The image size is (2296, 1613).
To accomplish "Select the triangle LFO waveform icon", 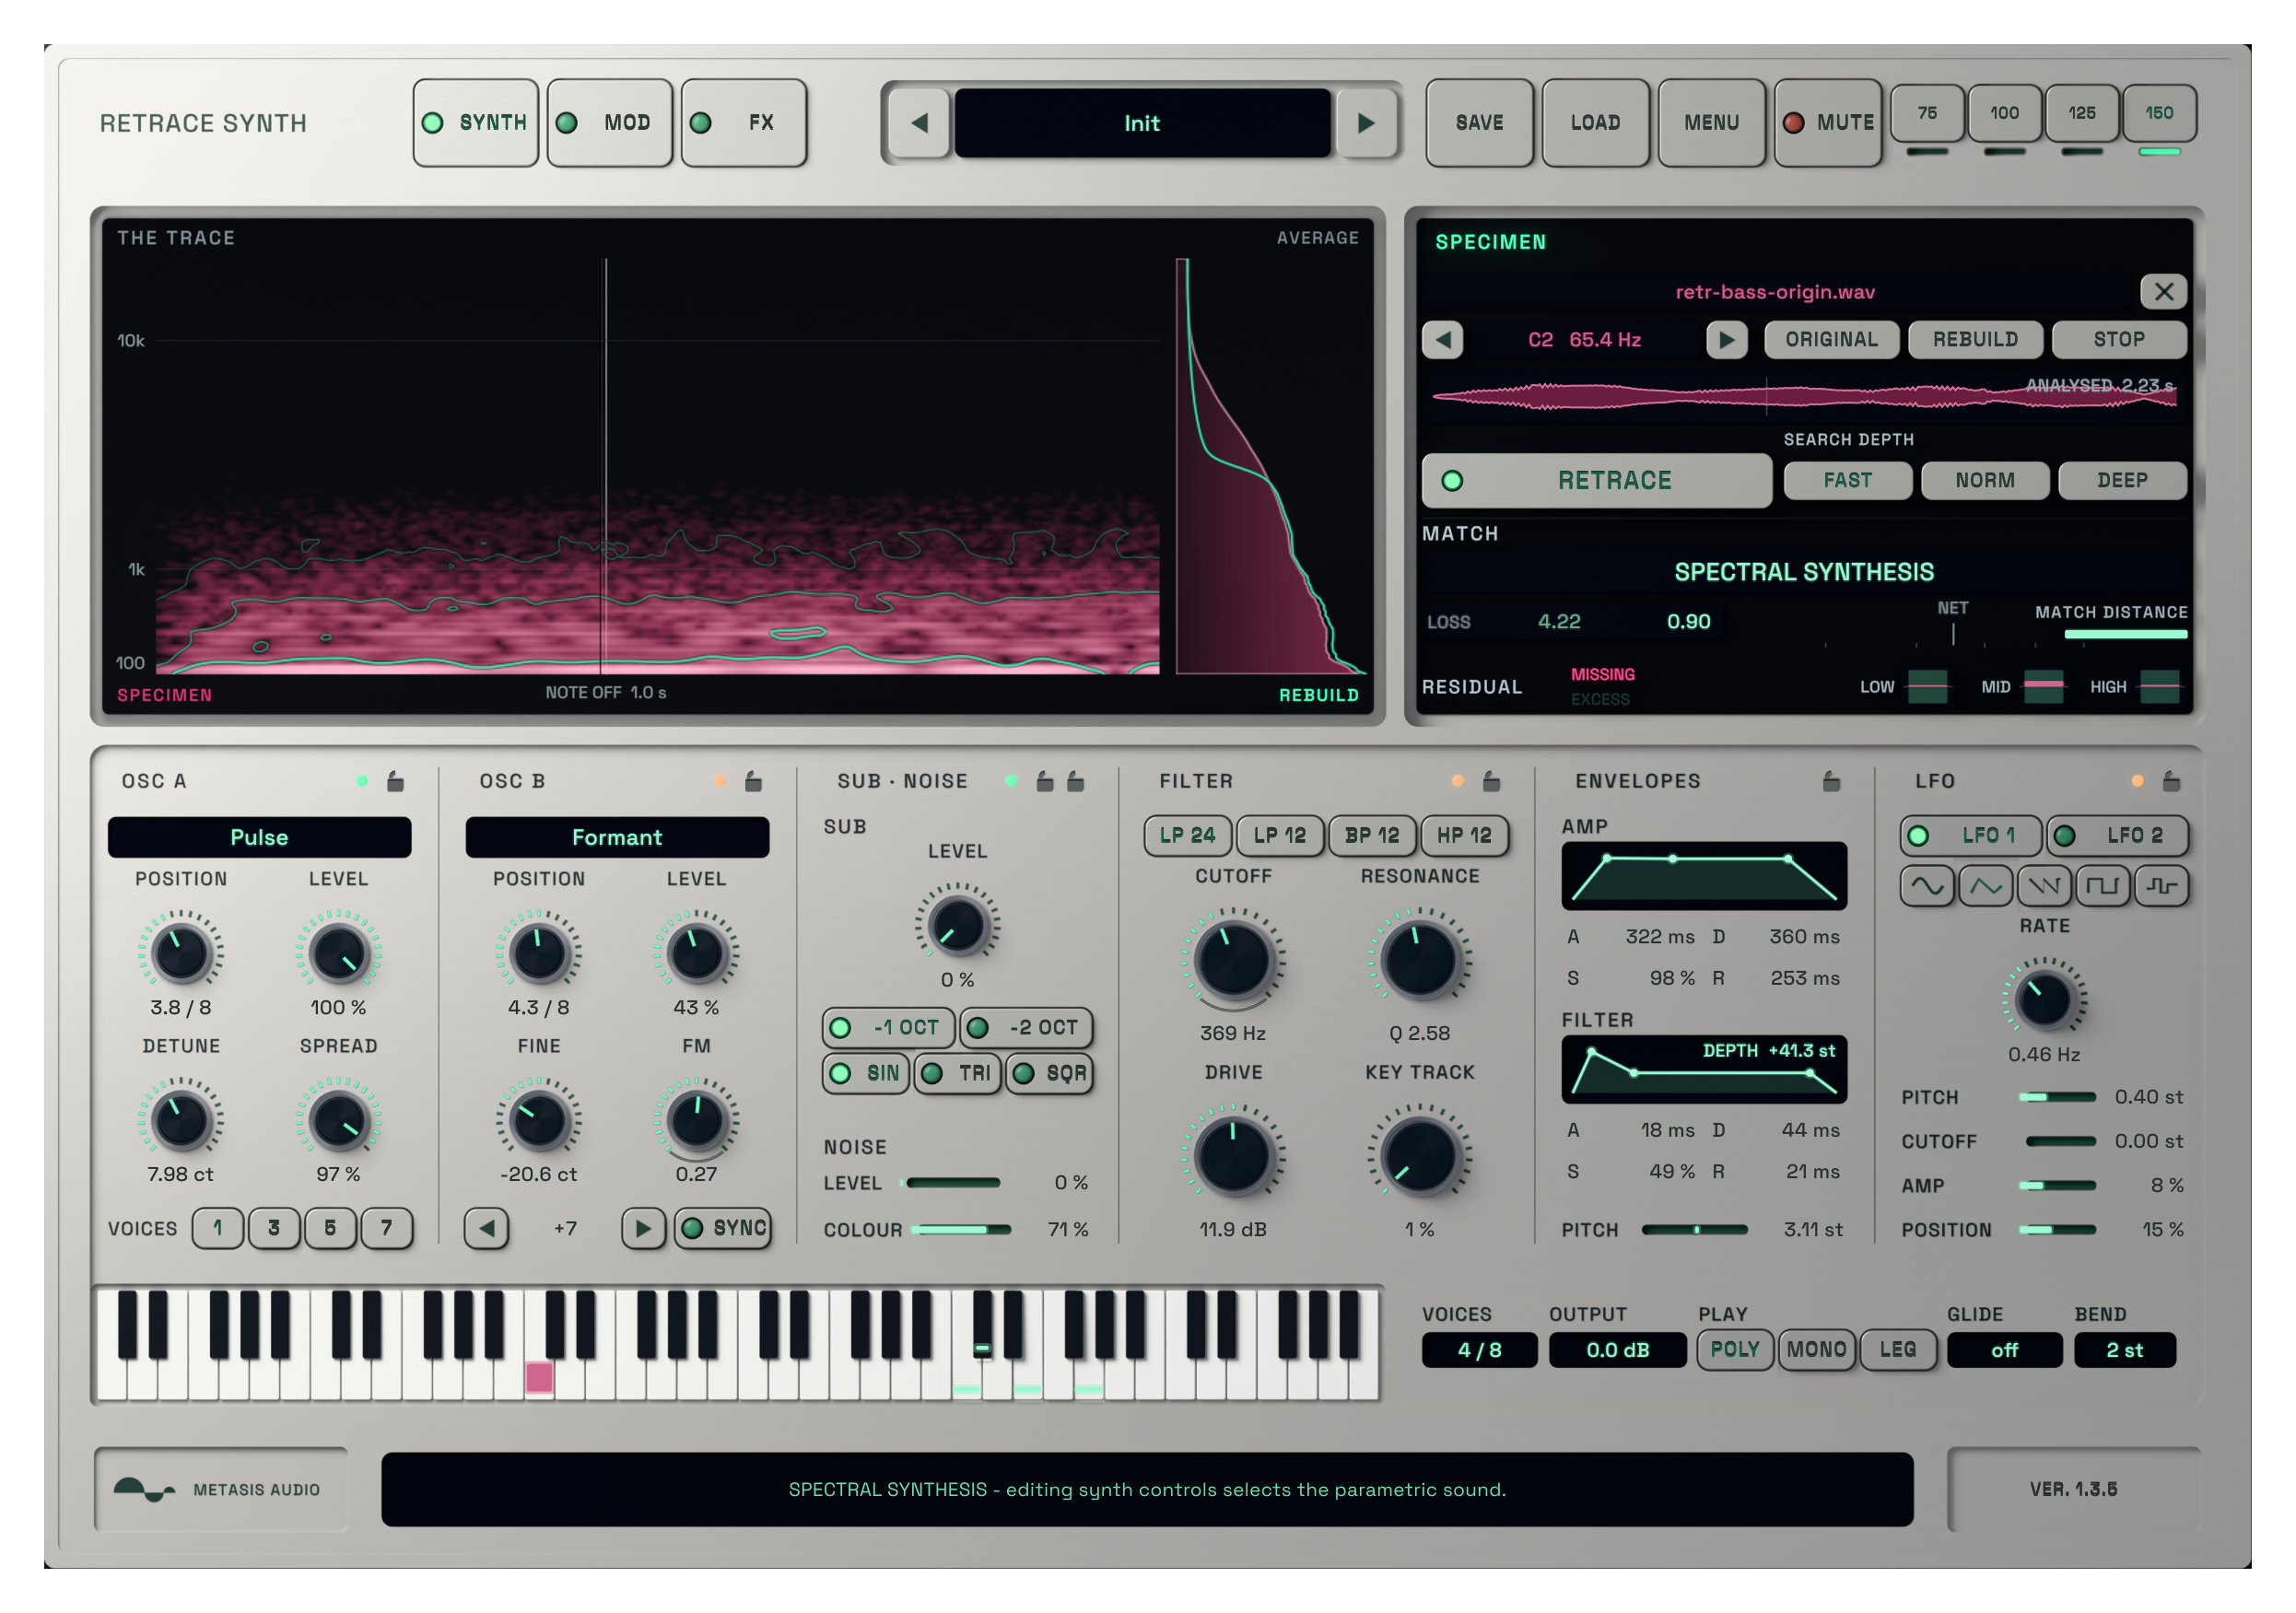I will pos(1986,886).
